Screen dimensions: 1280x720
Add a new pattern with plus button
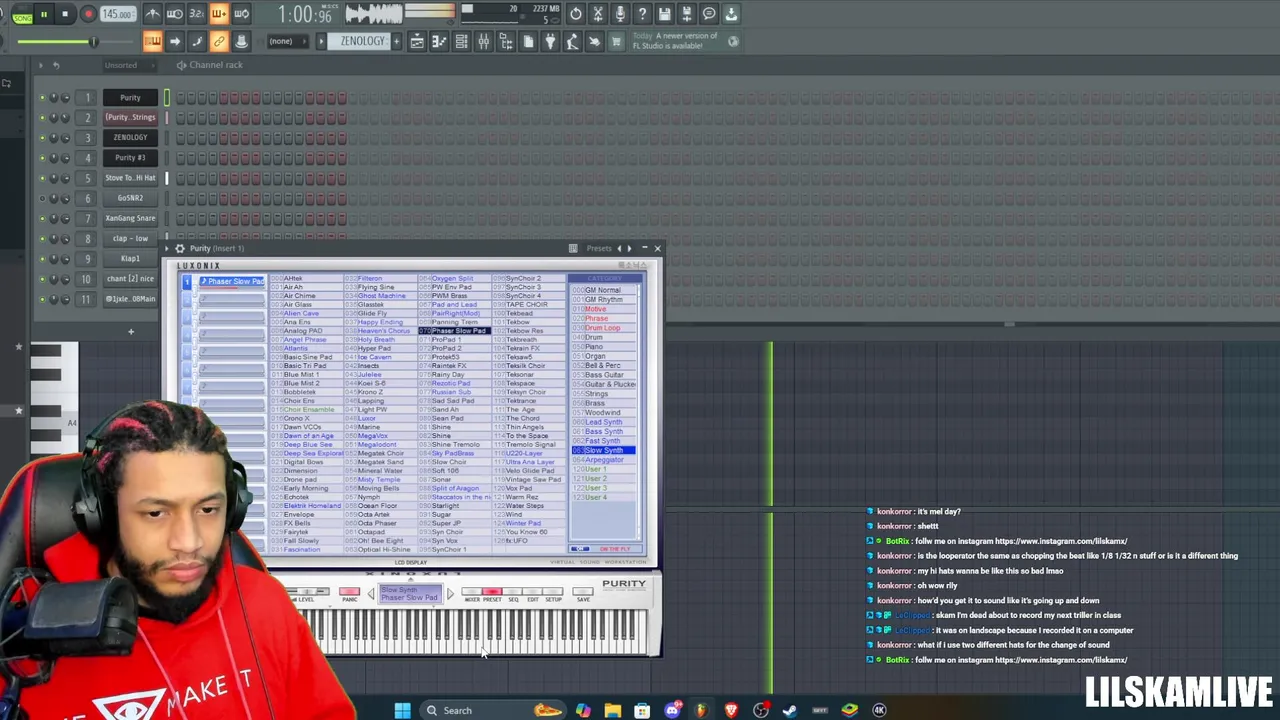coord(397,41)
